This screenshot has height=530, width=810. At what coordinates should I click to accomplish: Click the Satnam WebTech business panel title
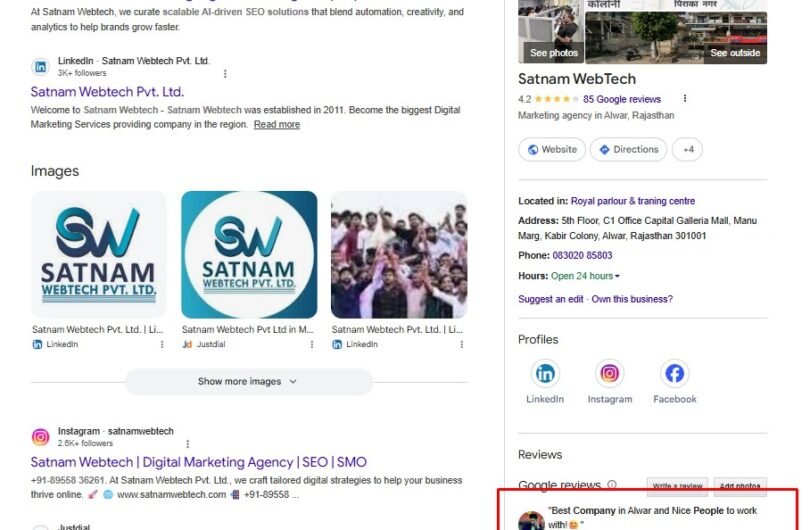577,79
